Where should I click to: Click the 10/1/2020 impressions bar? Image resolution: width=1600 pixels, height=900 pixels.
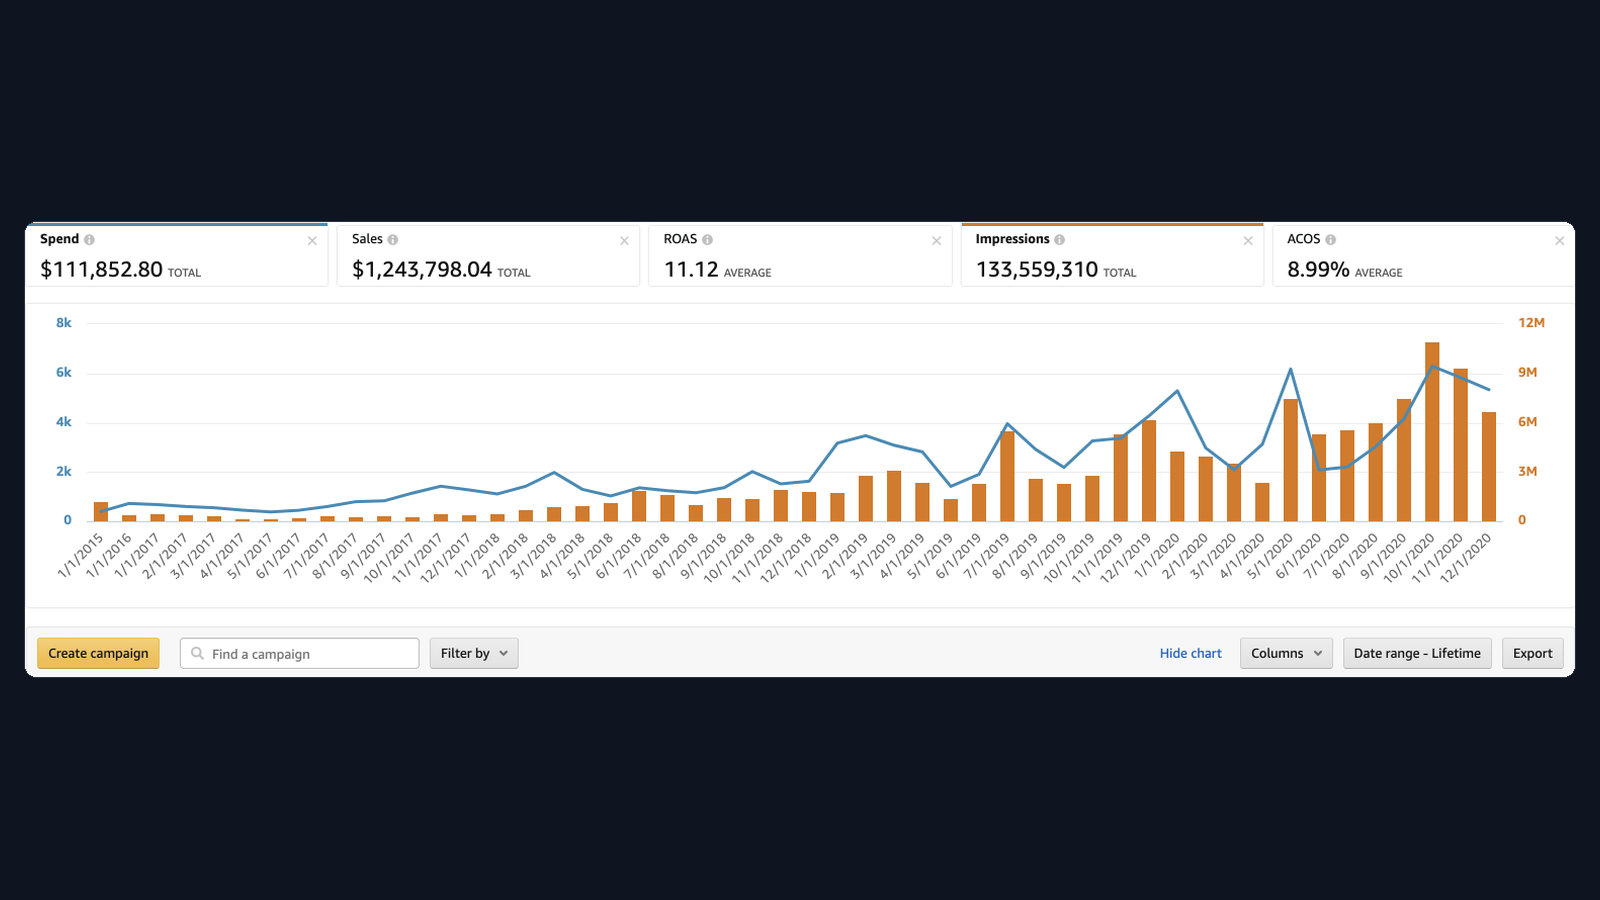pyautogui.click(x=1432, y=432)
